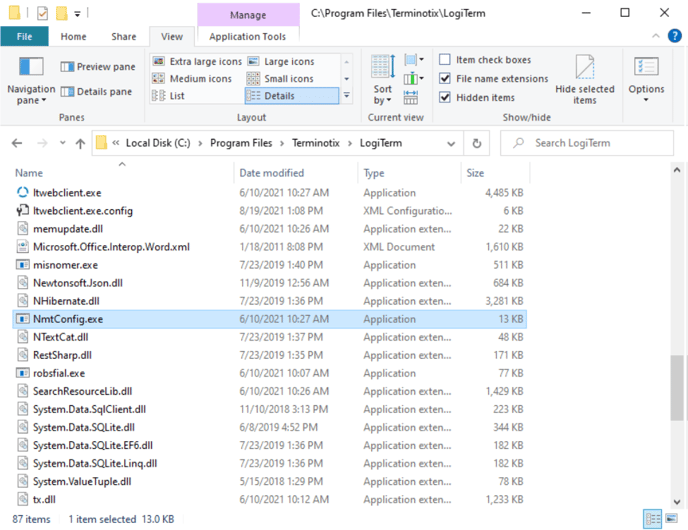Click the robsfial.exe application icon
This screenshot has height=530, width=688.
tap(23, 373)
